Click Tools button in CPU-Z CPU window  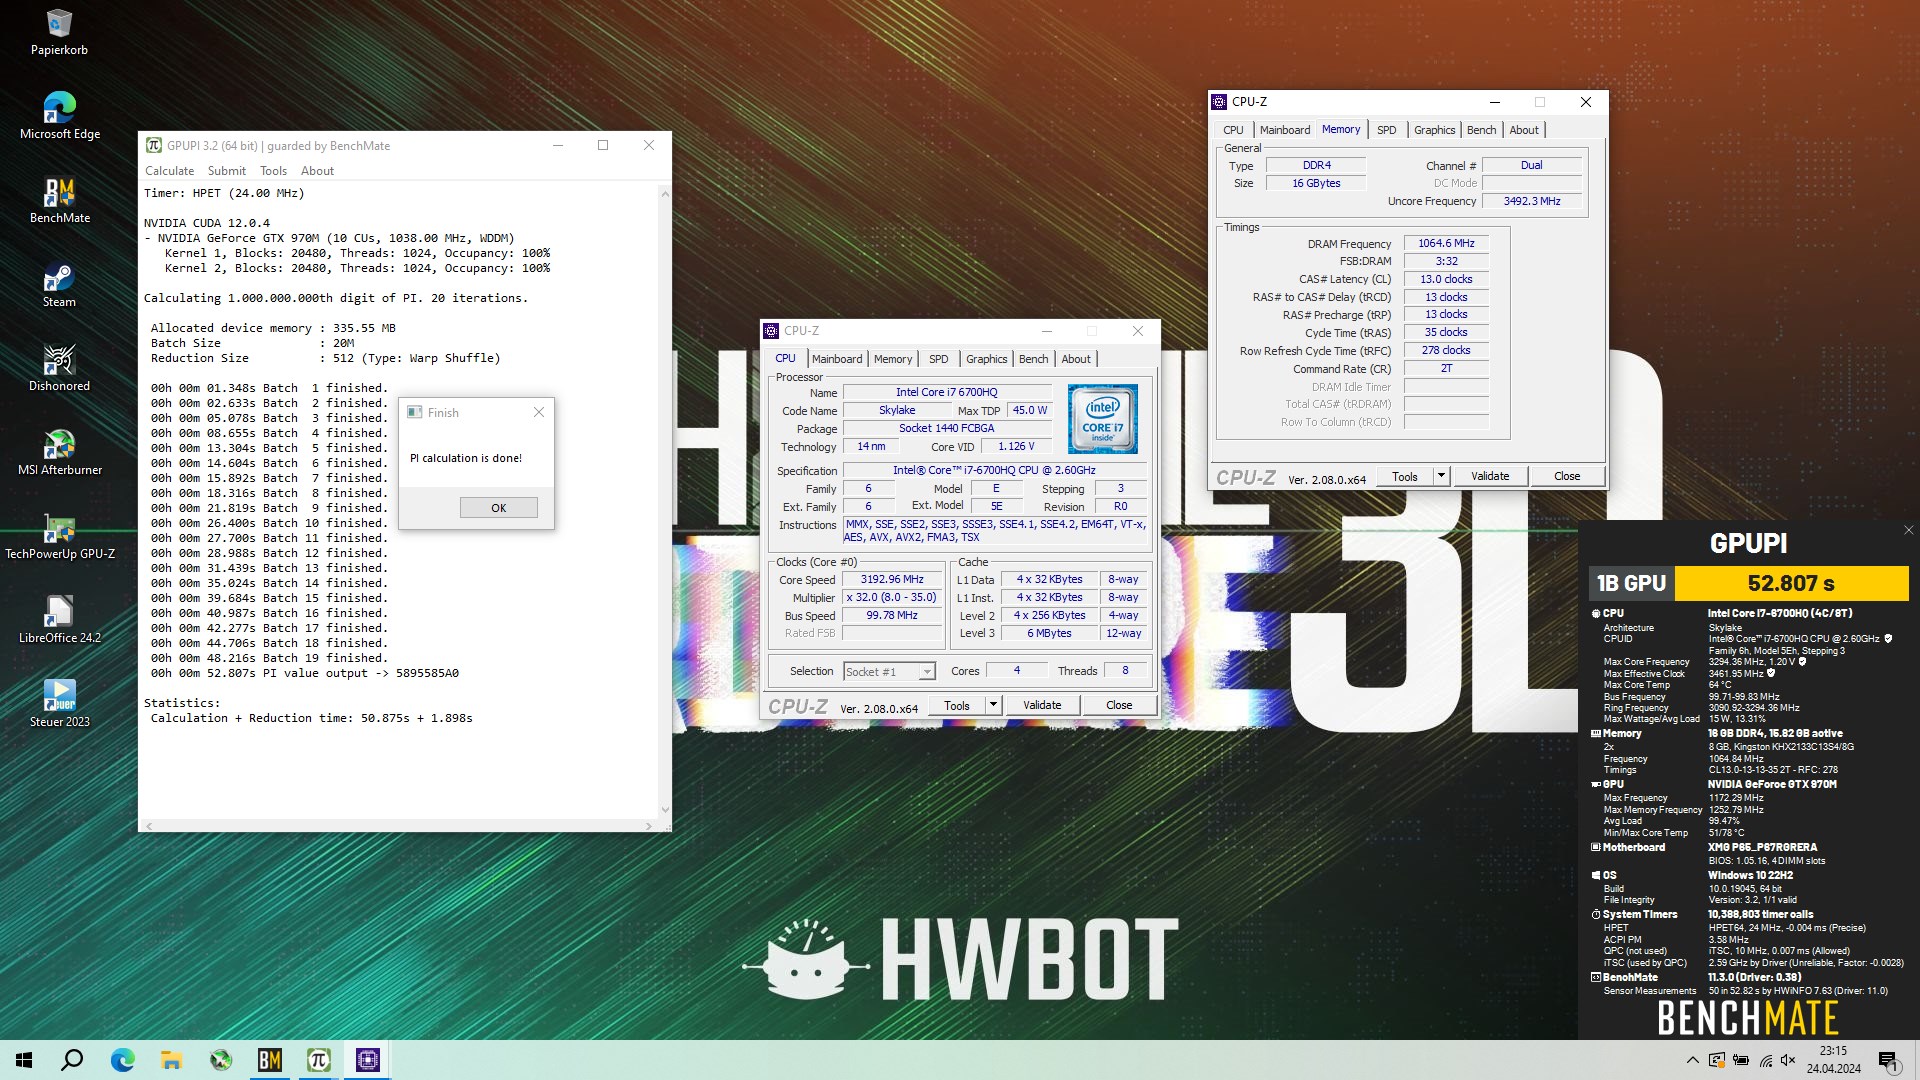[956, 705]
